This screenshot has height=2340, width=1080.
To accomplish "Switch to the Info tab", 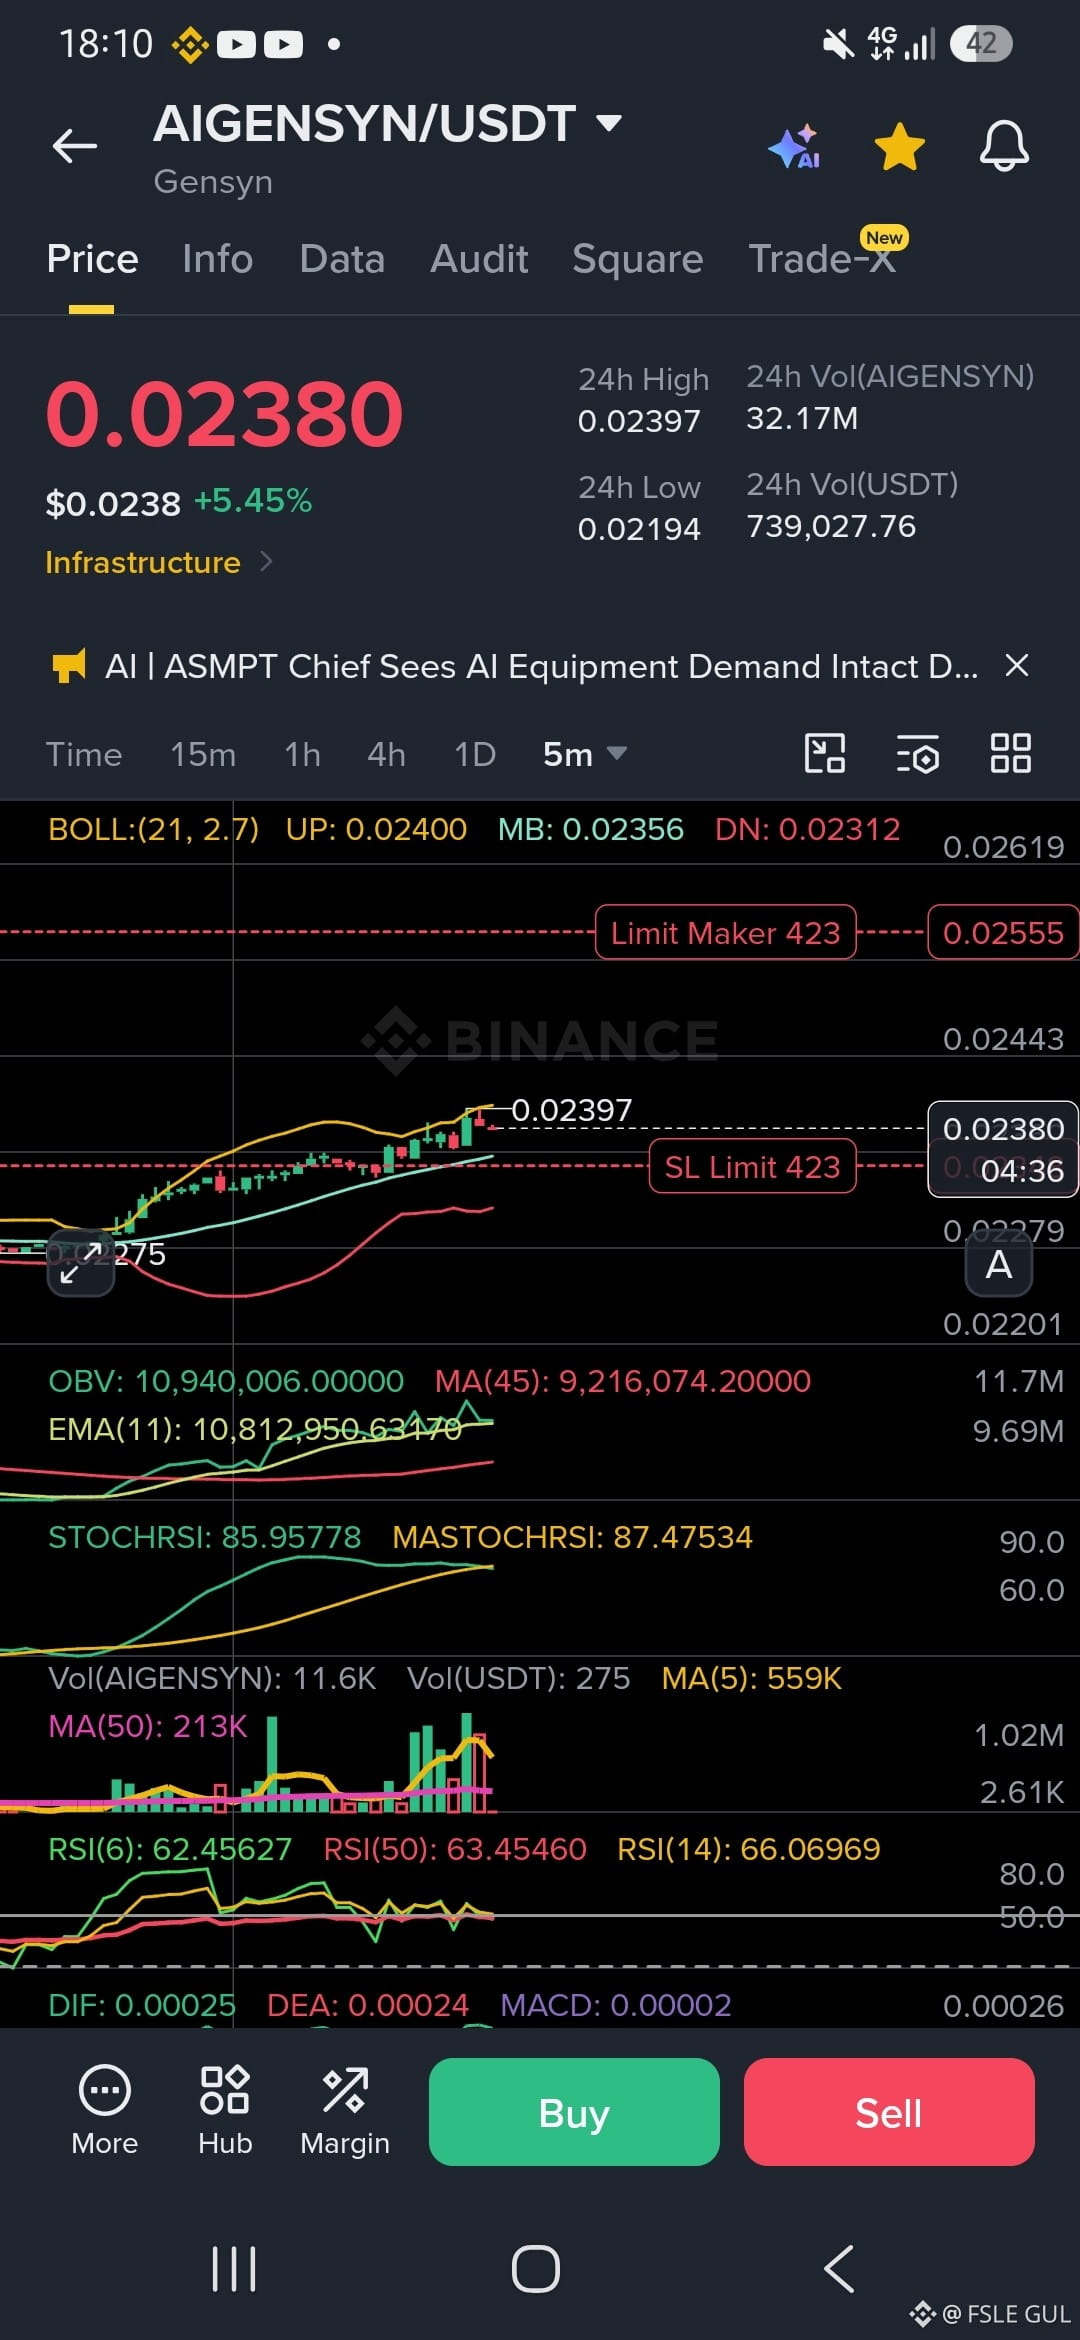I will coord(217,259).
